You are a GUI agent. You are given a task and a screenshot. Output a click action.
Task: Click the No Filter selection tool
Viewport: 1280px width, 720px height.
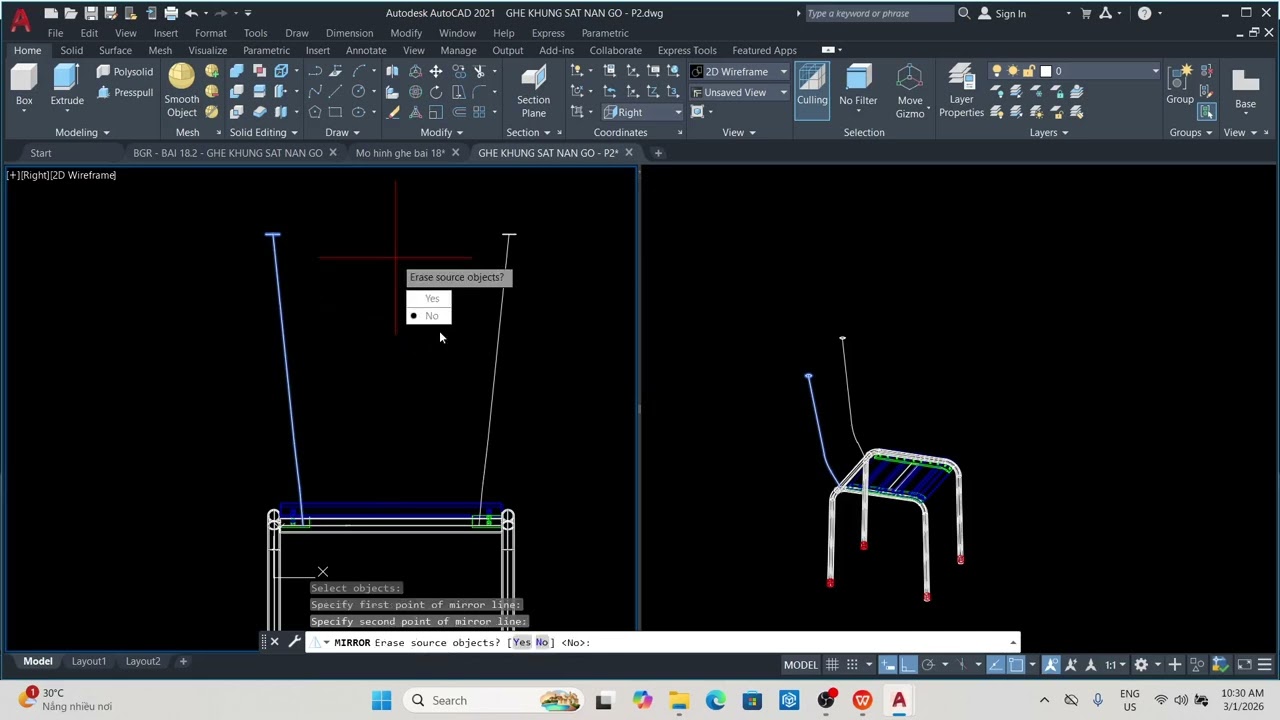click(x=858, y=85)
